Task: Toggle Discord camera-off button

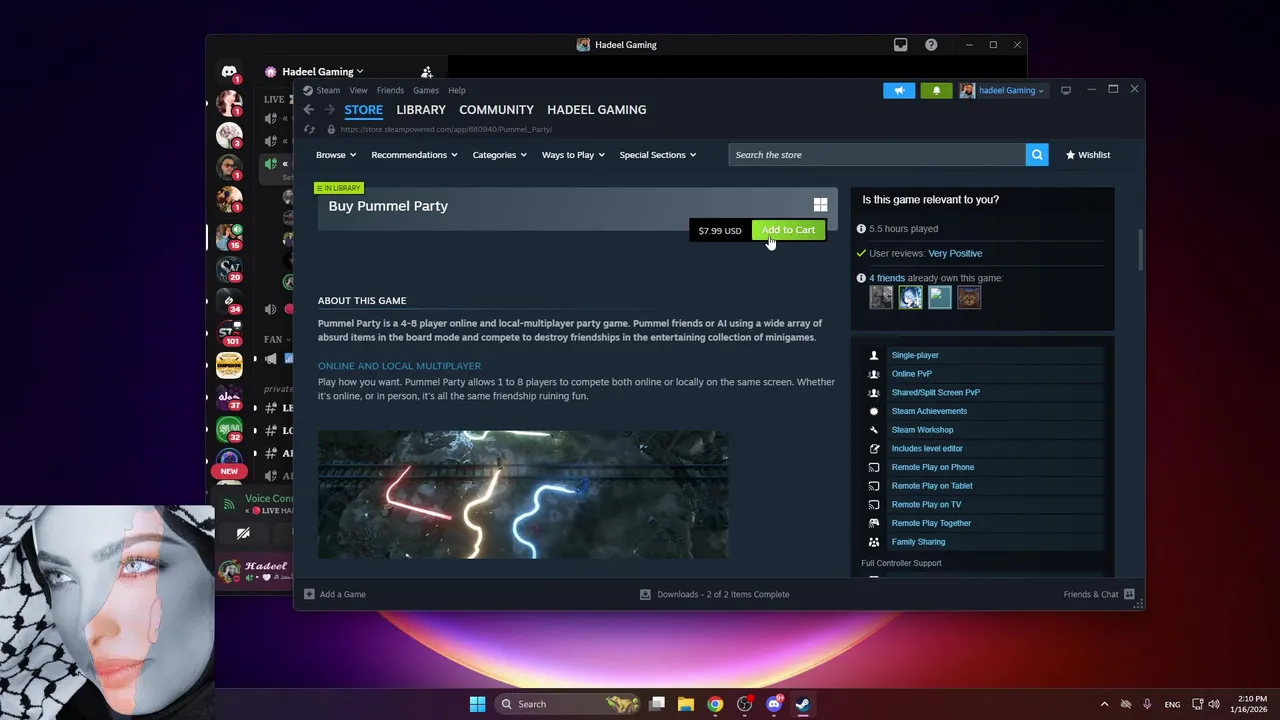Action: (243, 534)
